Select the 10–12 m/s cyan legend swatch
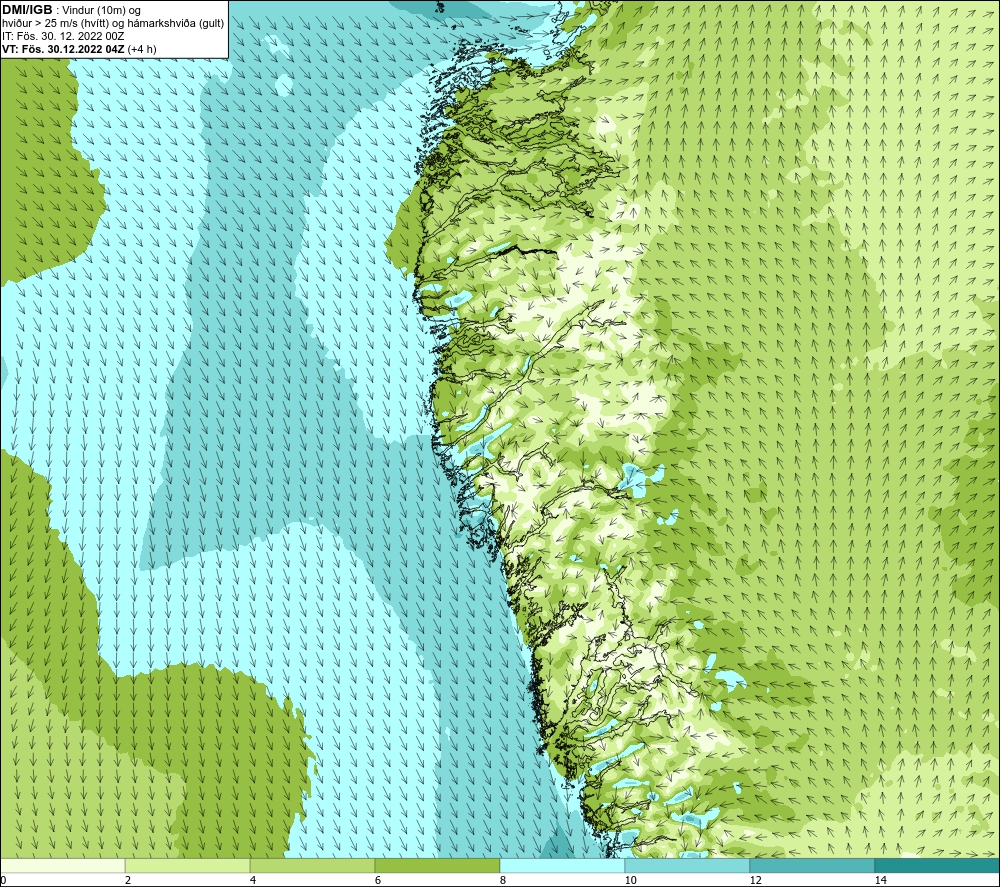This screenshot has height=887, width=1000. 688,865
